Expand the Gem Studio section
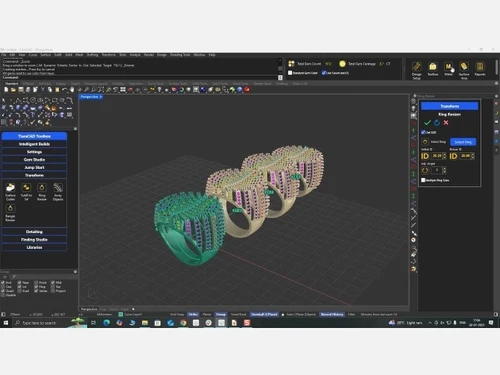Viewport: 500px width, 375px height. (34, 160)
